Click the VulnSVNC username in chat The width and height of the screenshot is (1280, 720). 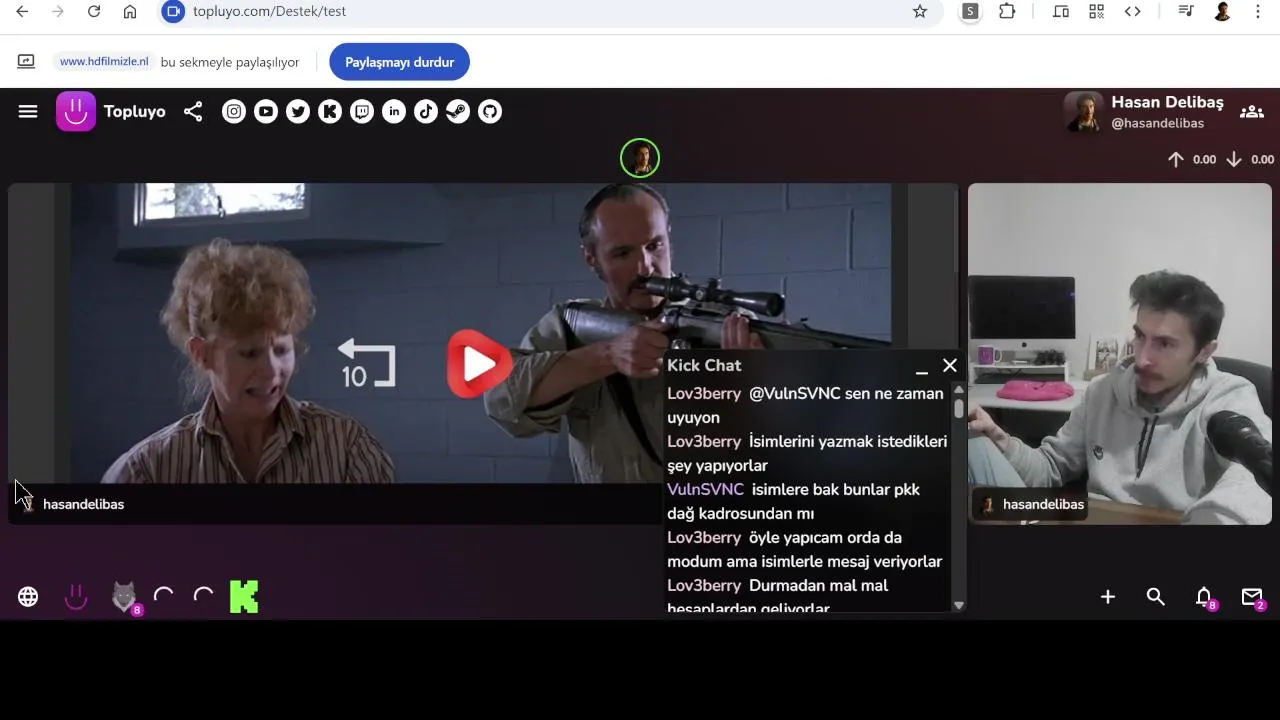(x=705, y=489)
